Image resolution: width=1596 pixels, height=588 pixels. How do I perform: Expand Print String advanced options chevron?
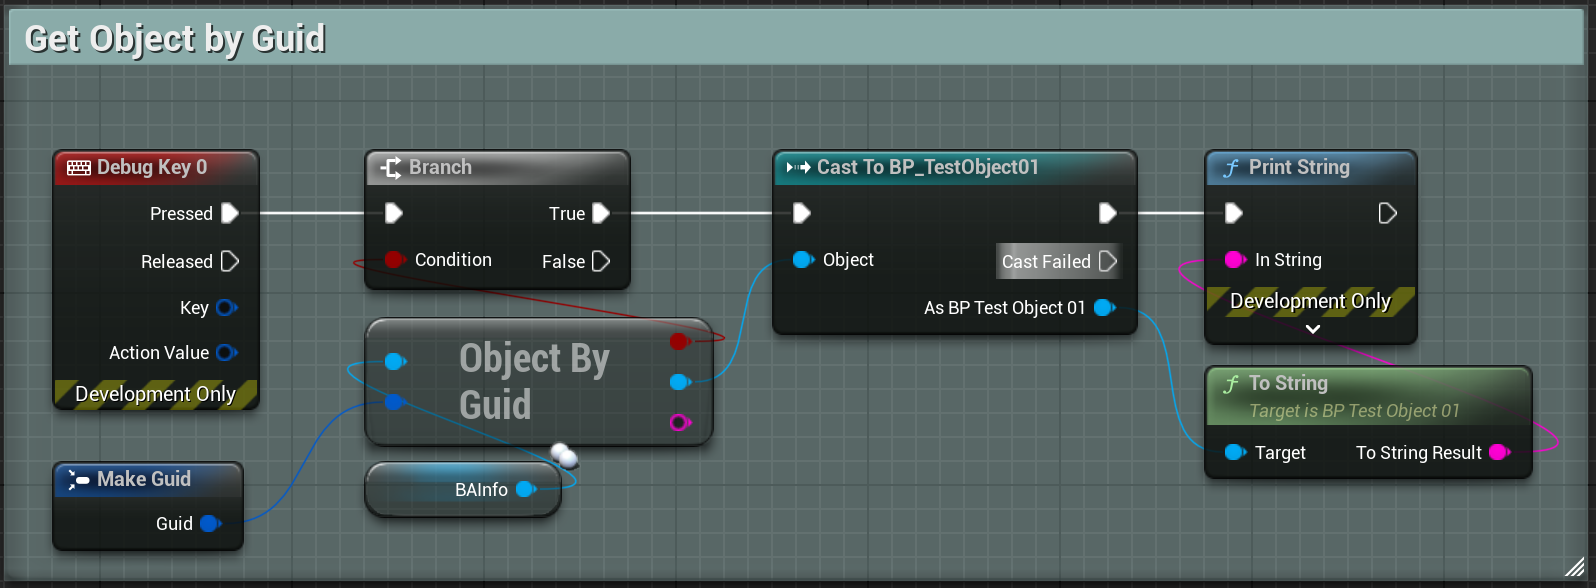(x=1313, y=329)
